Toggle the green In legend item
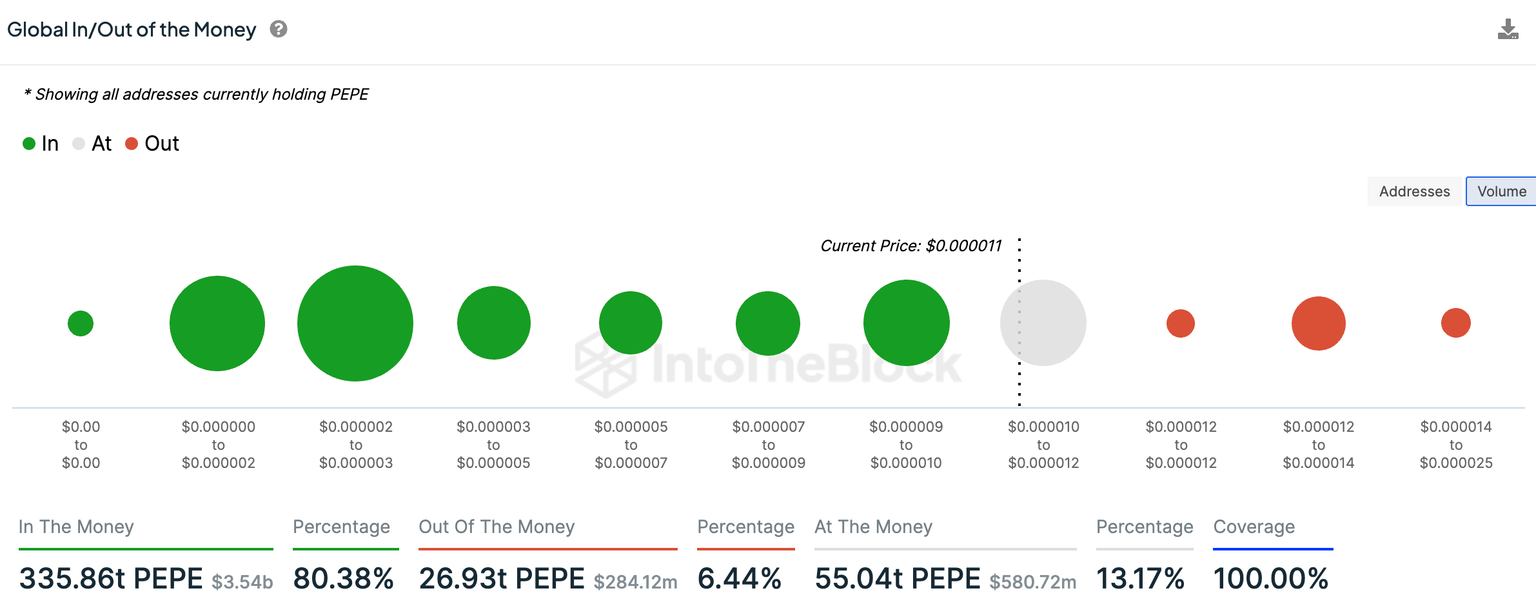 tap(41, 144)
